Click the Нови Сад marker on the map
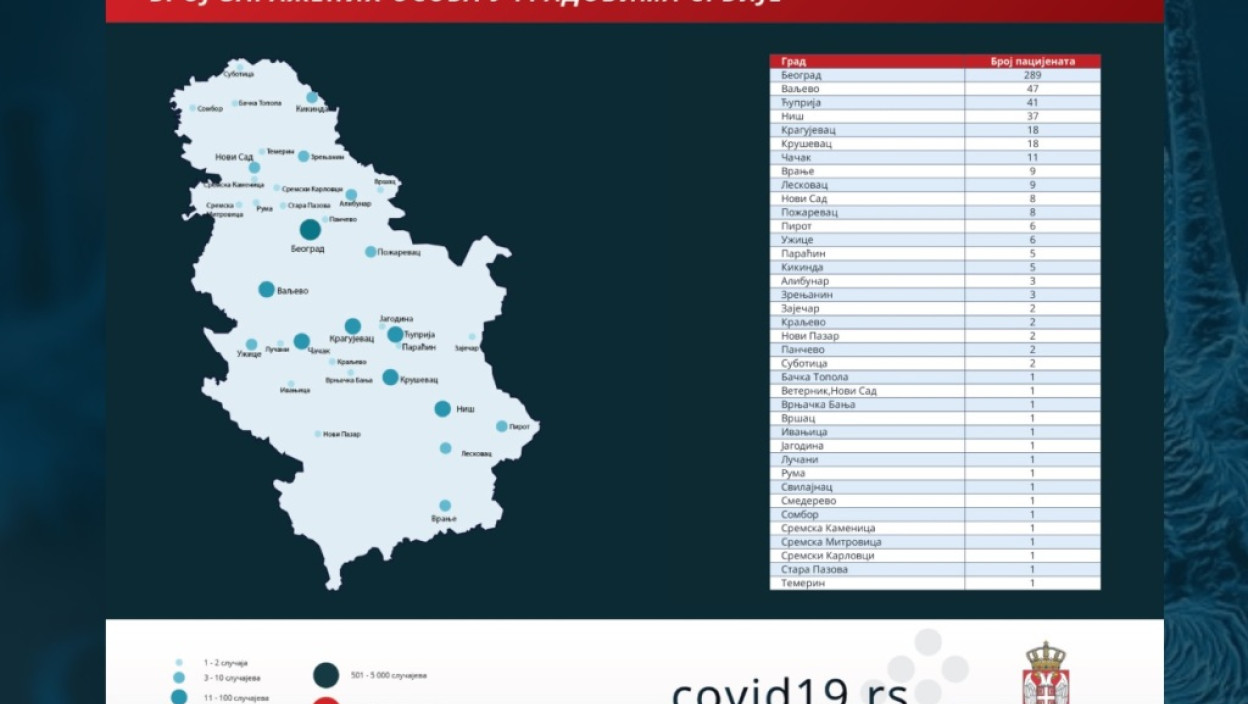The height and width of the screenshot is (704, 1248). (254, 167)
